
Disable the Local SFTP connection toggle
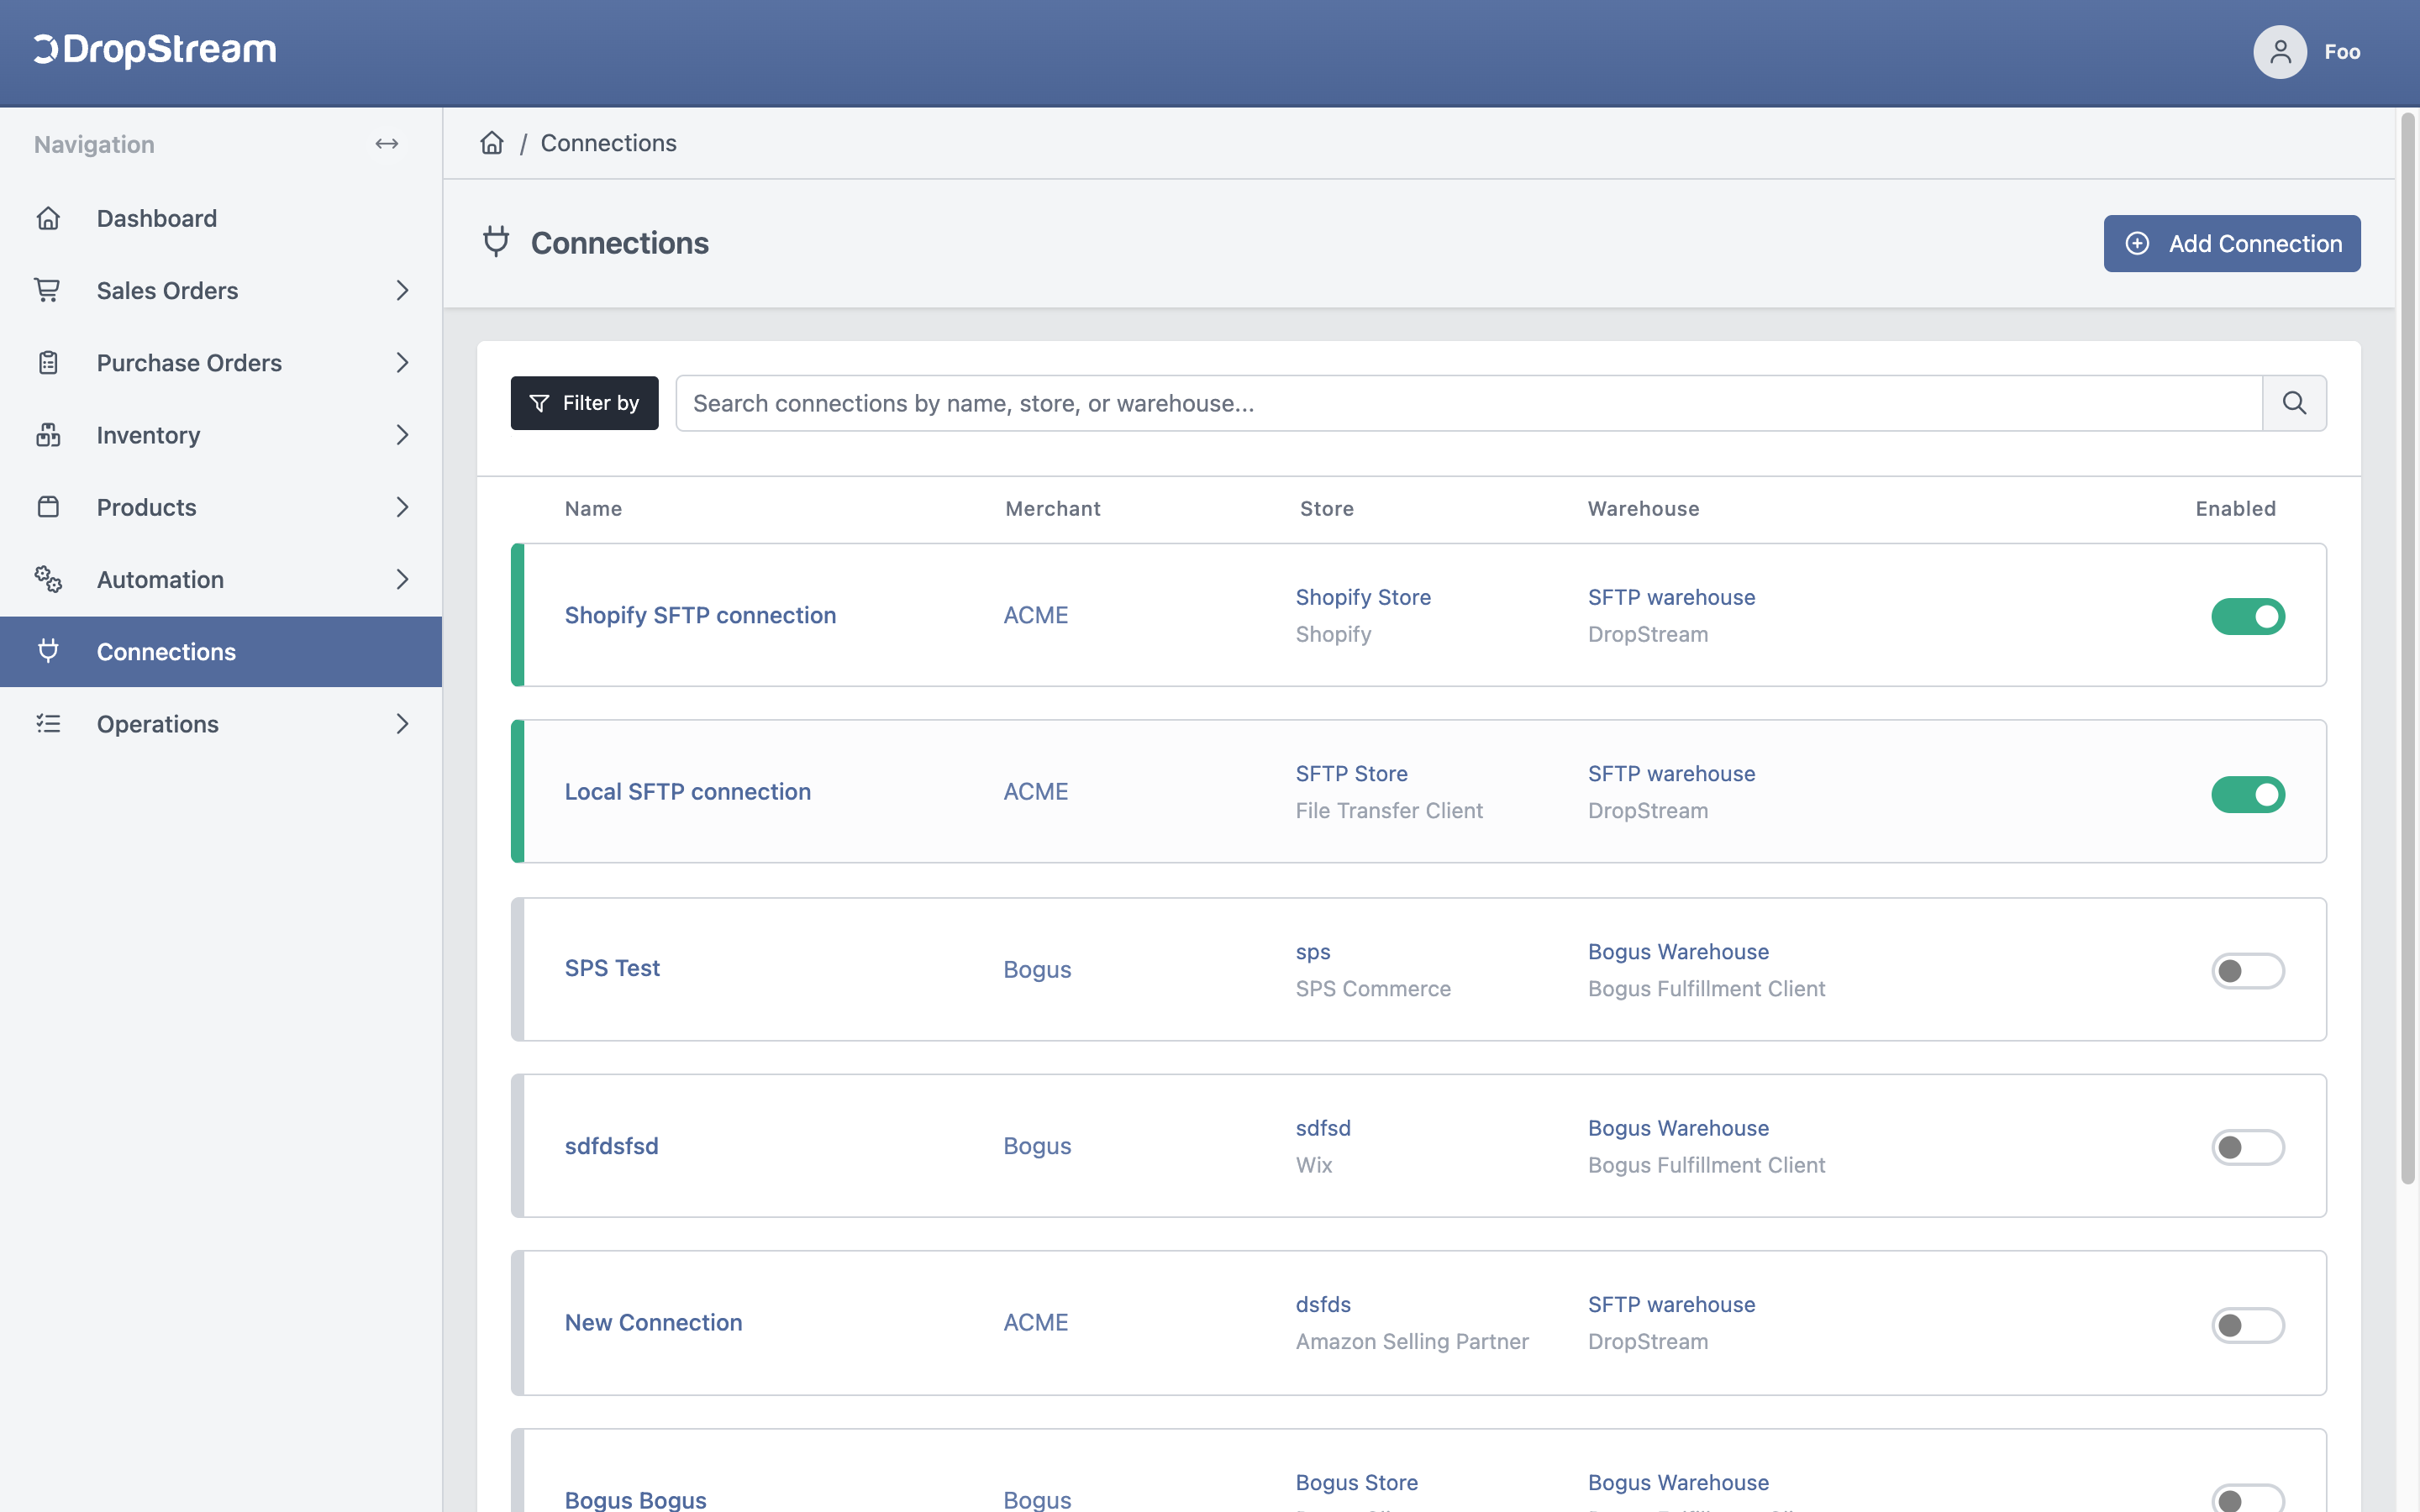coord(2248,794)
